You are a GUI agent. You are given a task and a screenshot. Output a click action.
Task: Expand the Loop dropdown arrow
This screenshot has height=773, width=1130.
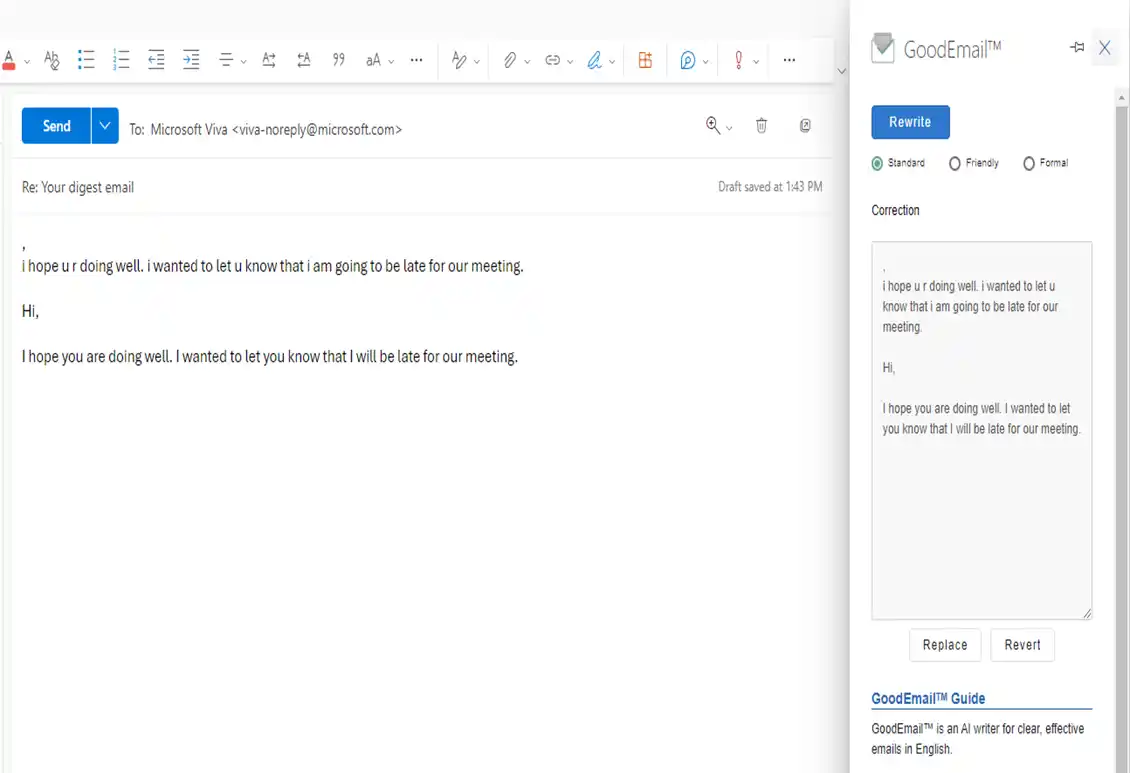click(706, 62)
